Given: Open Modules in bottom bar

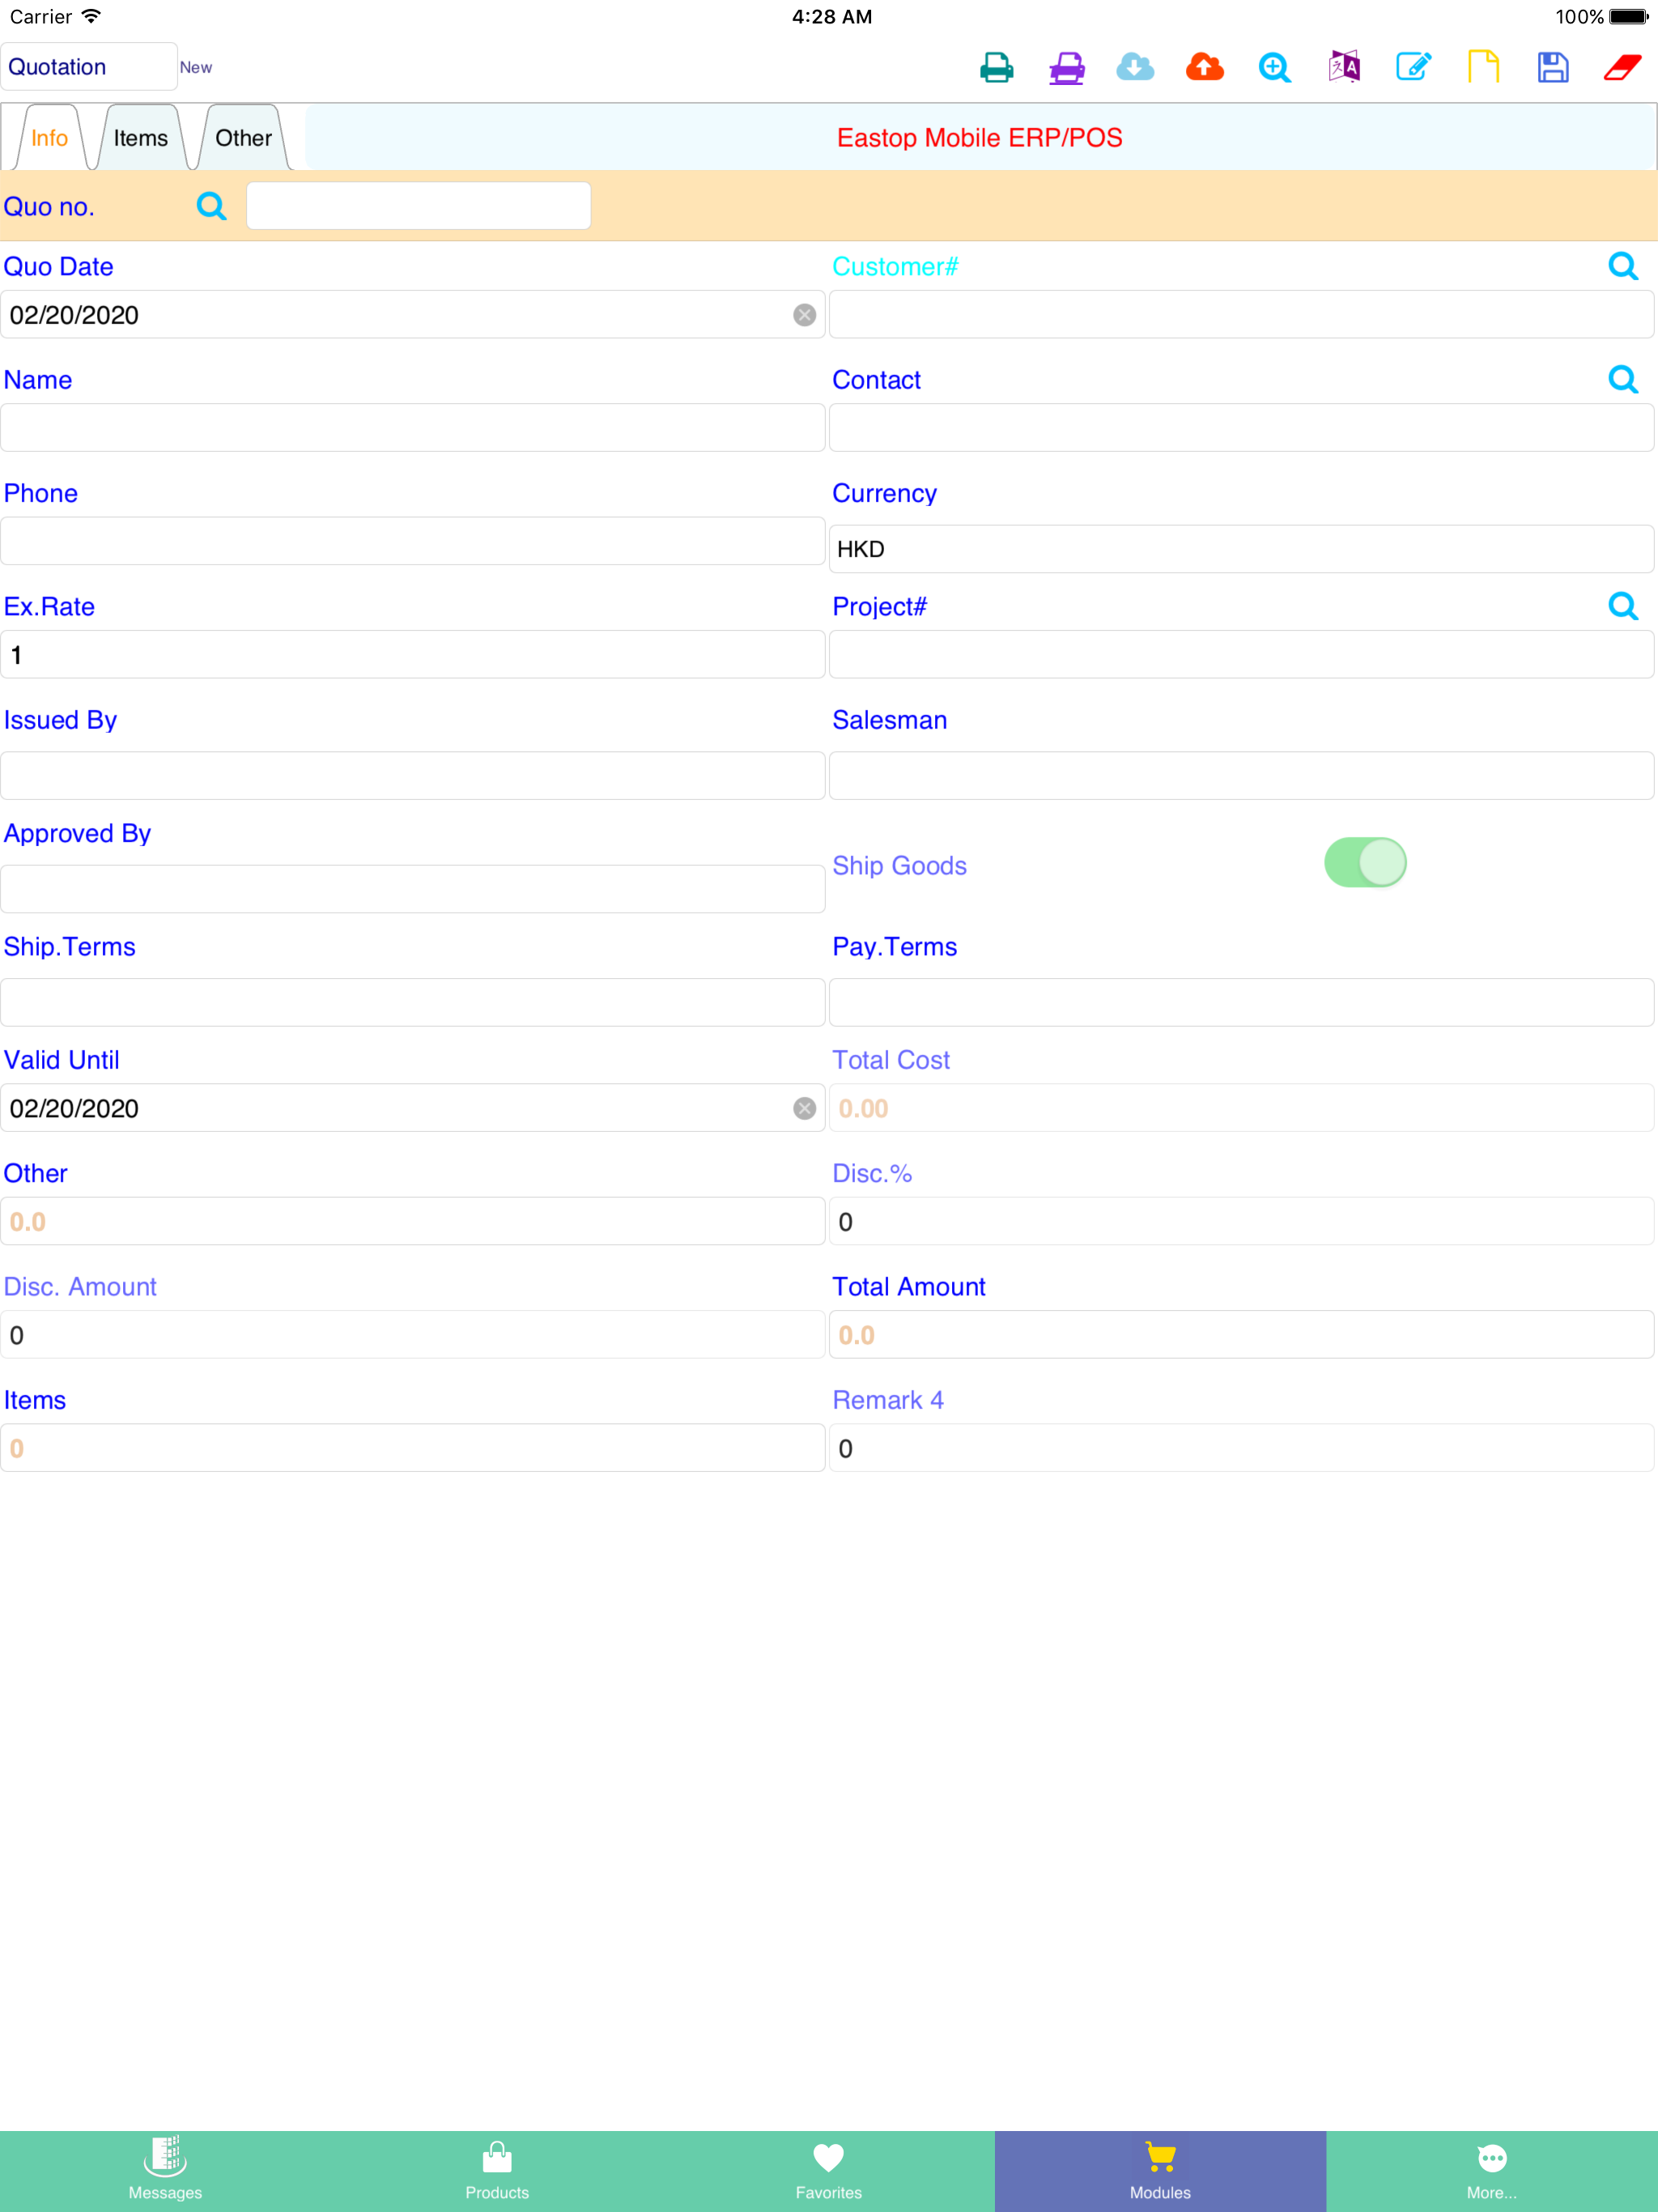Looking at the screenshot, I should click(x=1160, y=2171).
